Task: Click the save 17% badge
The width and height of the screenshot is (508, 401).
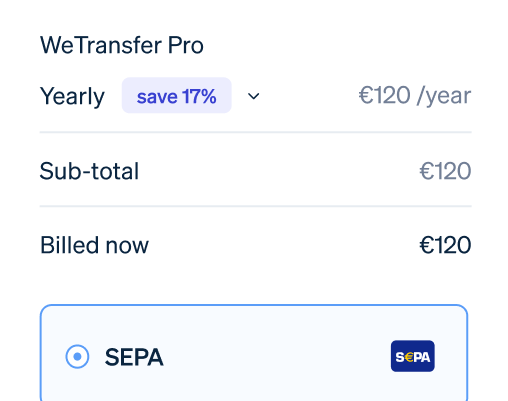Action: (x=177, y=96)
